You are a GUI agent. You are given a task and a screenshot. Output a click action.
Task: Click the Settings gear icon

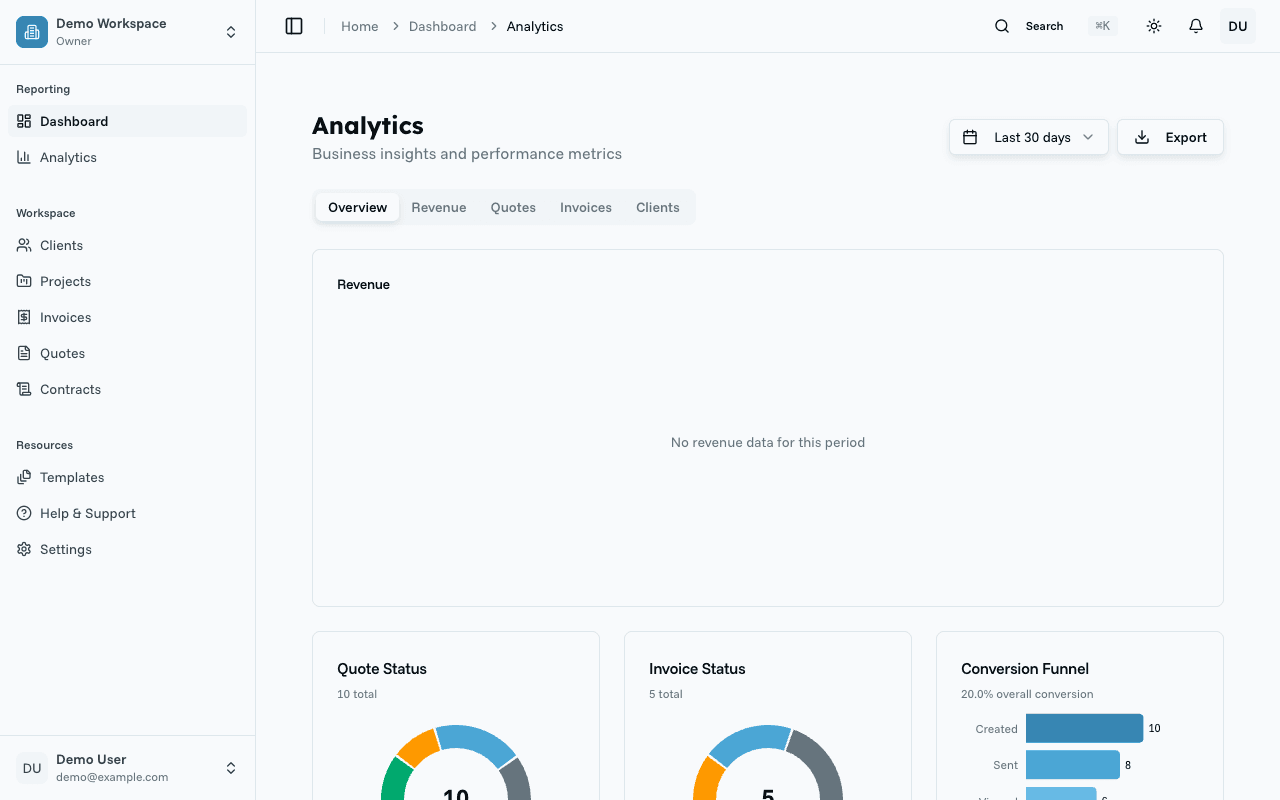click(x=24, y=549)
